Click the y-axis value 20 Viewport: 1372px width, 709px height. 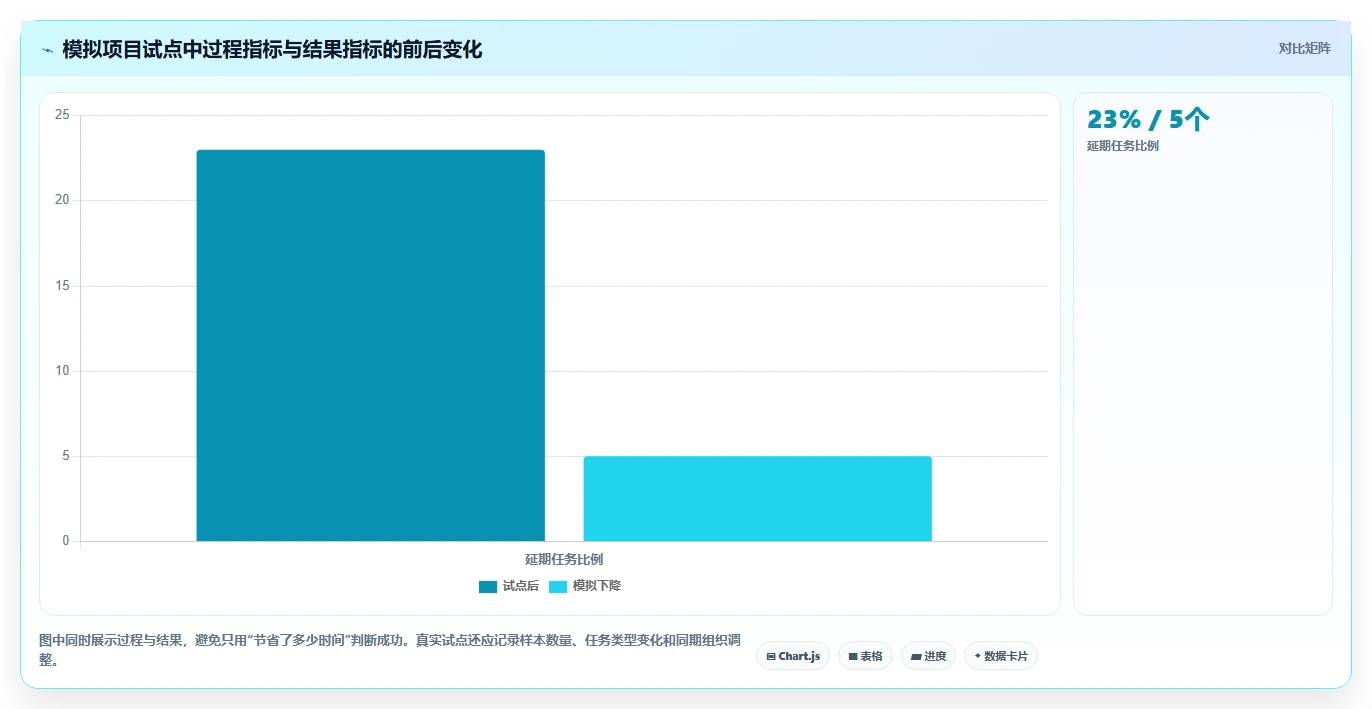coord(62,200)
